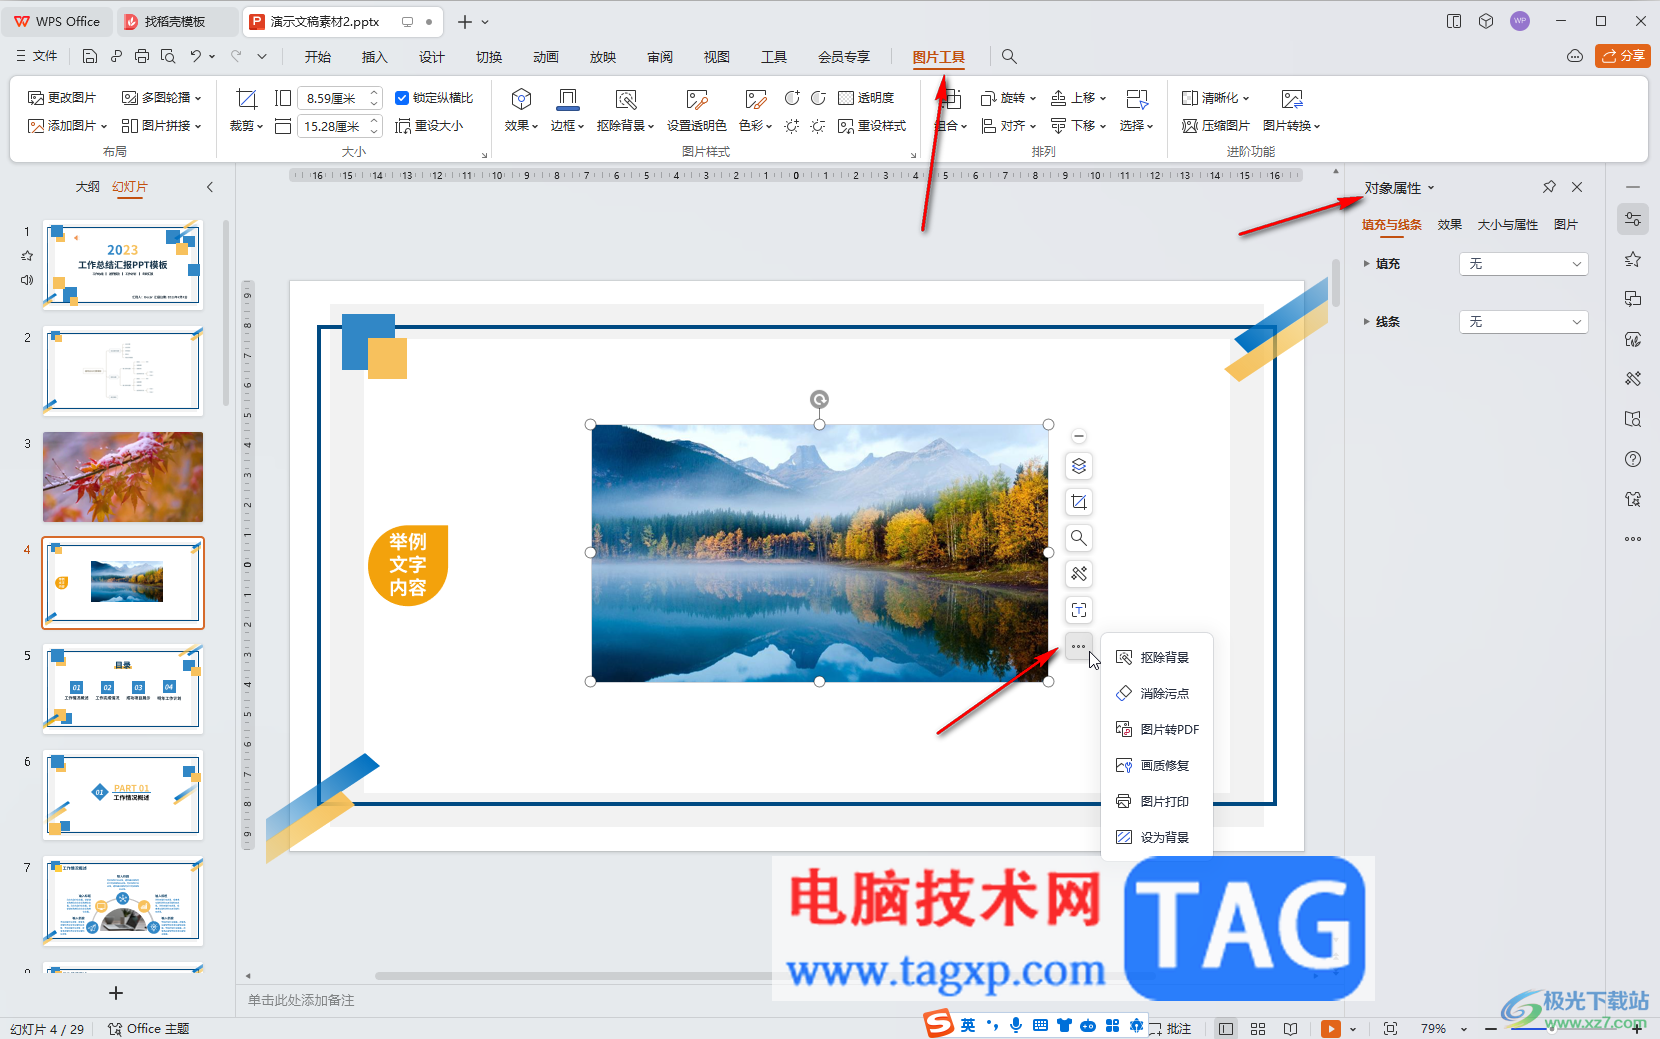Click Reset Size (重设大小) button
Viewport: 1660px width, 1039px height.
(x=429, y=126)
